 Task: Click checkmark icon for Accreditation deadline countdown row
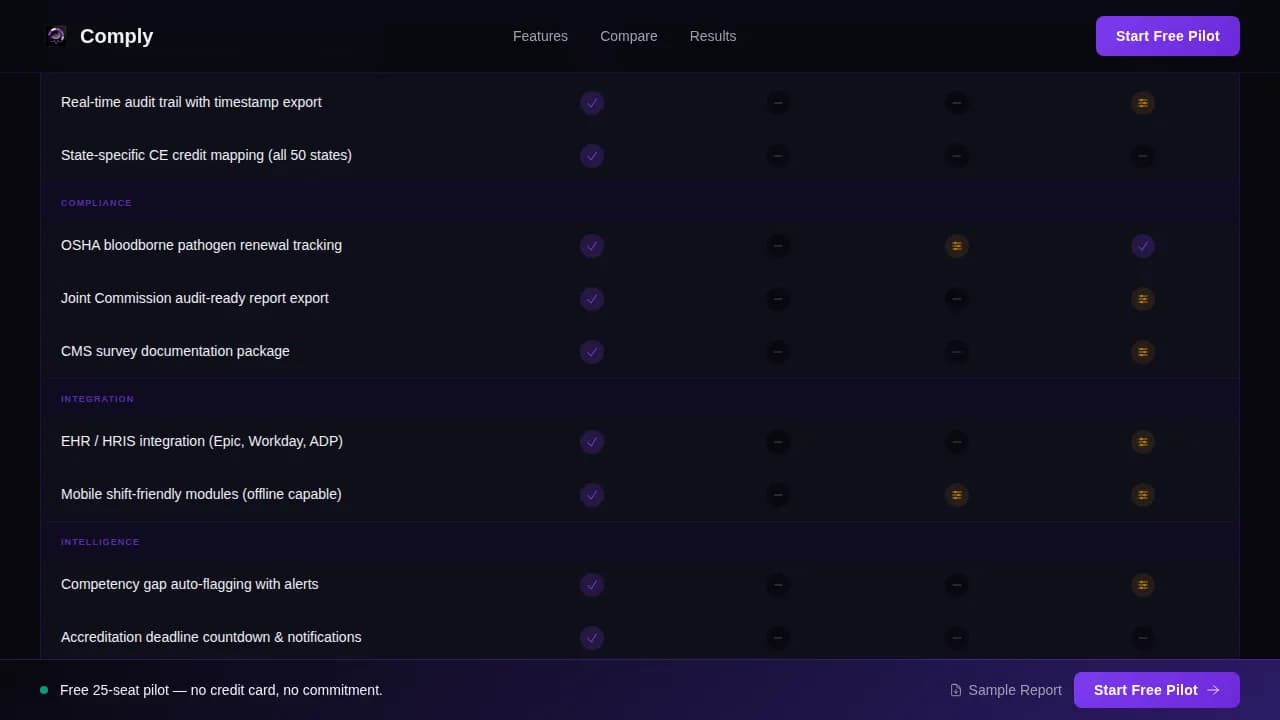(592, 638)
